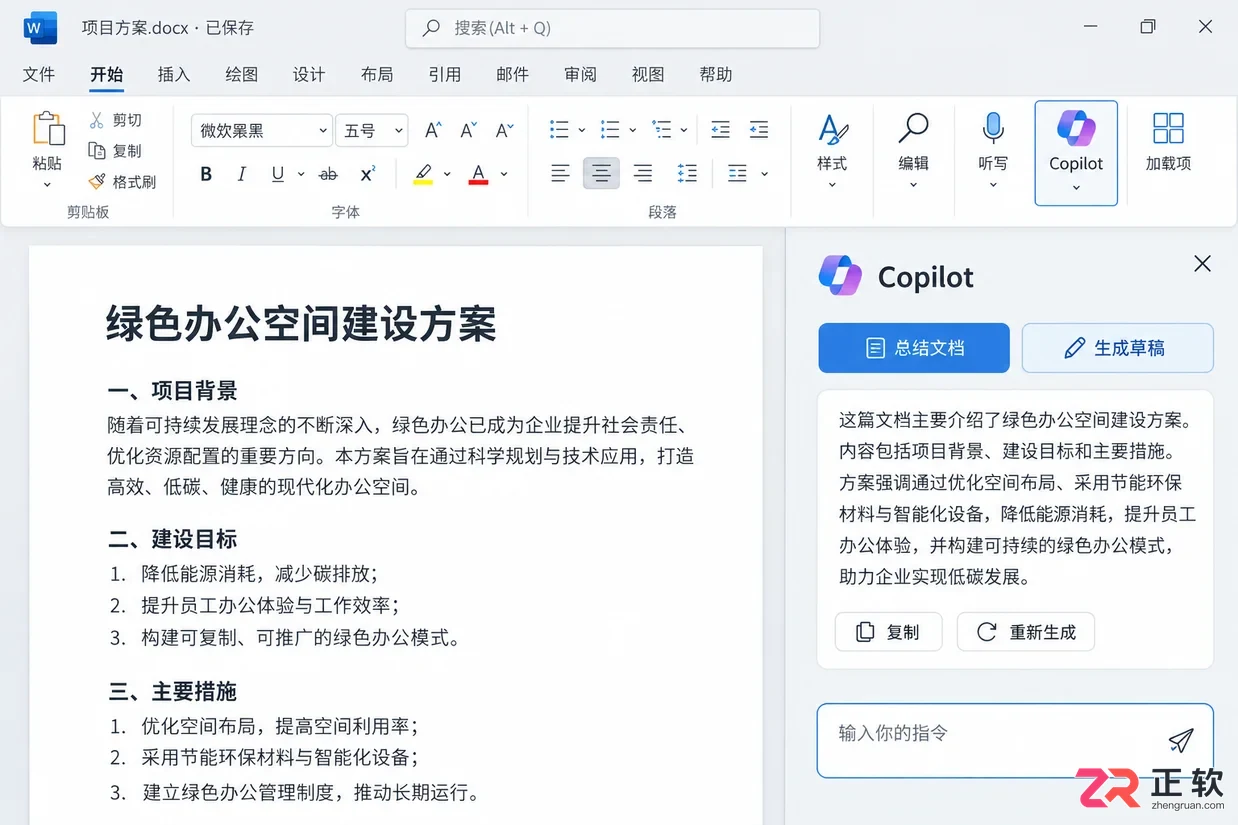Click the Dictate microphone (听写)

point(993,152)
